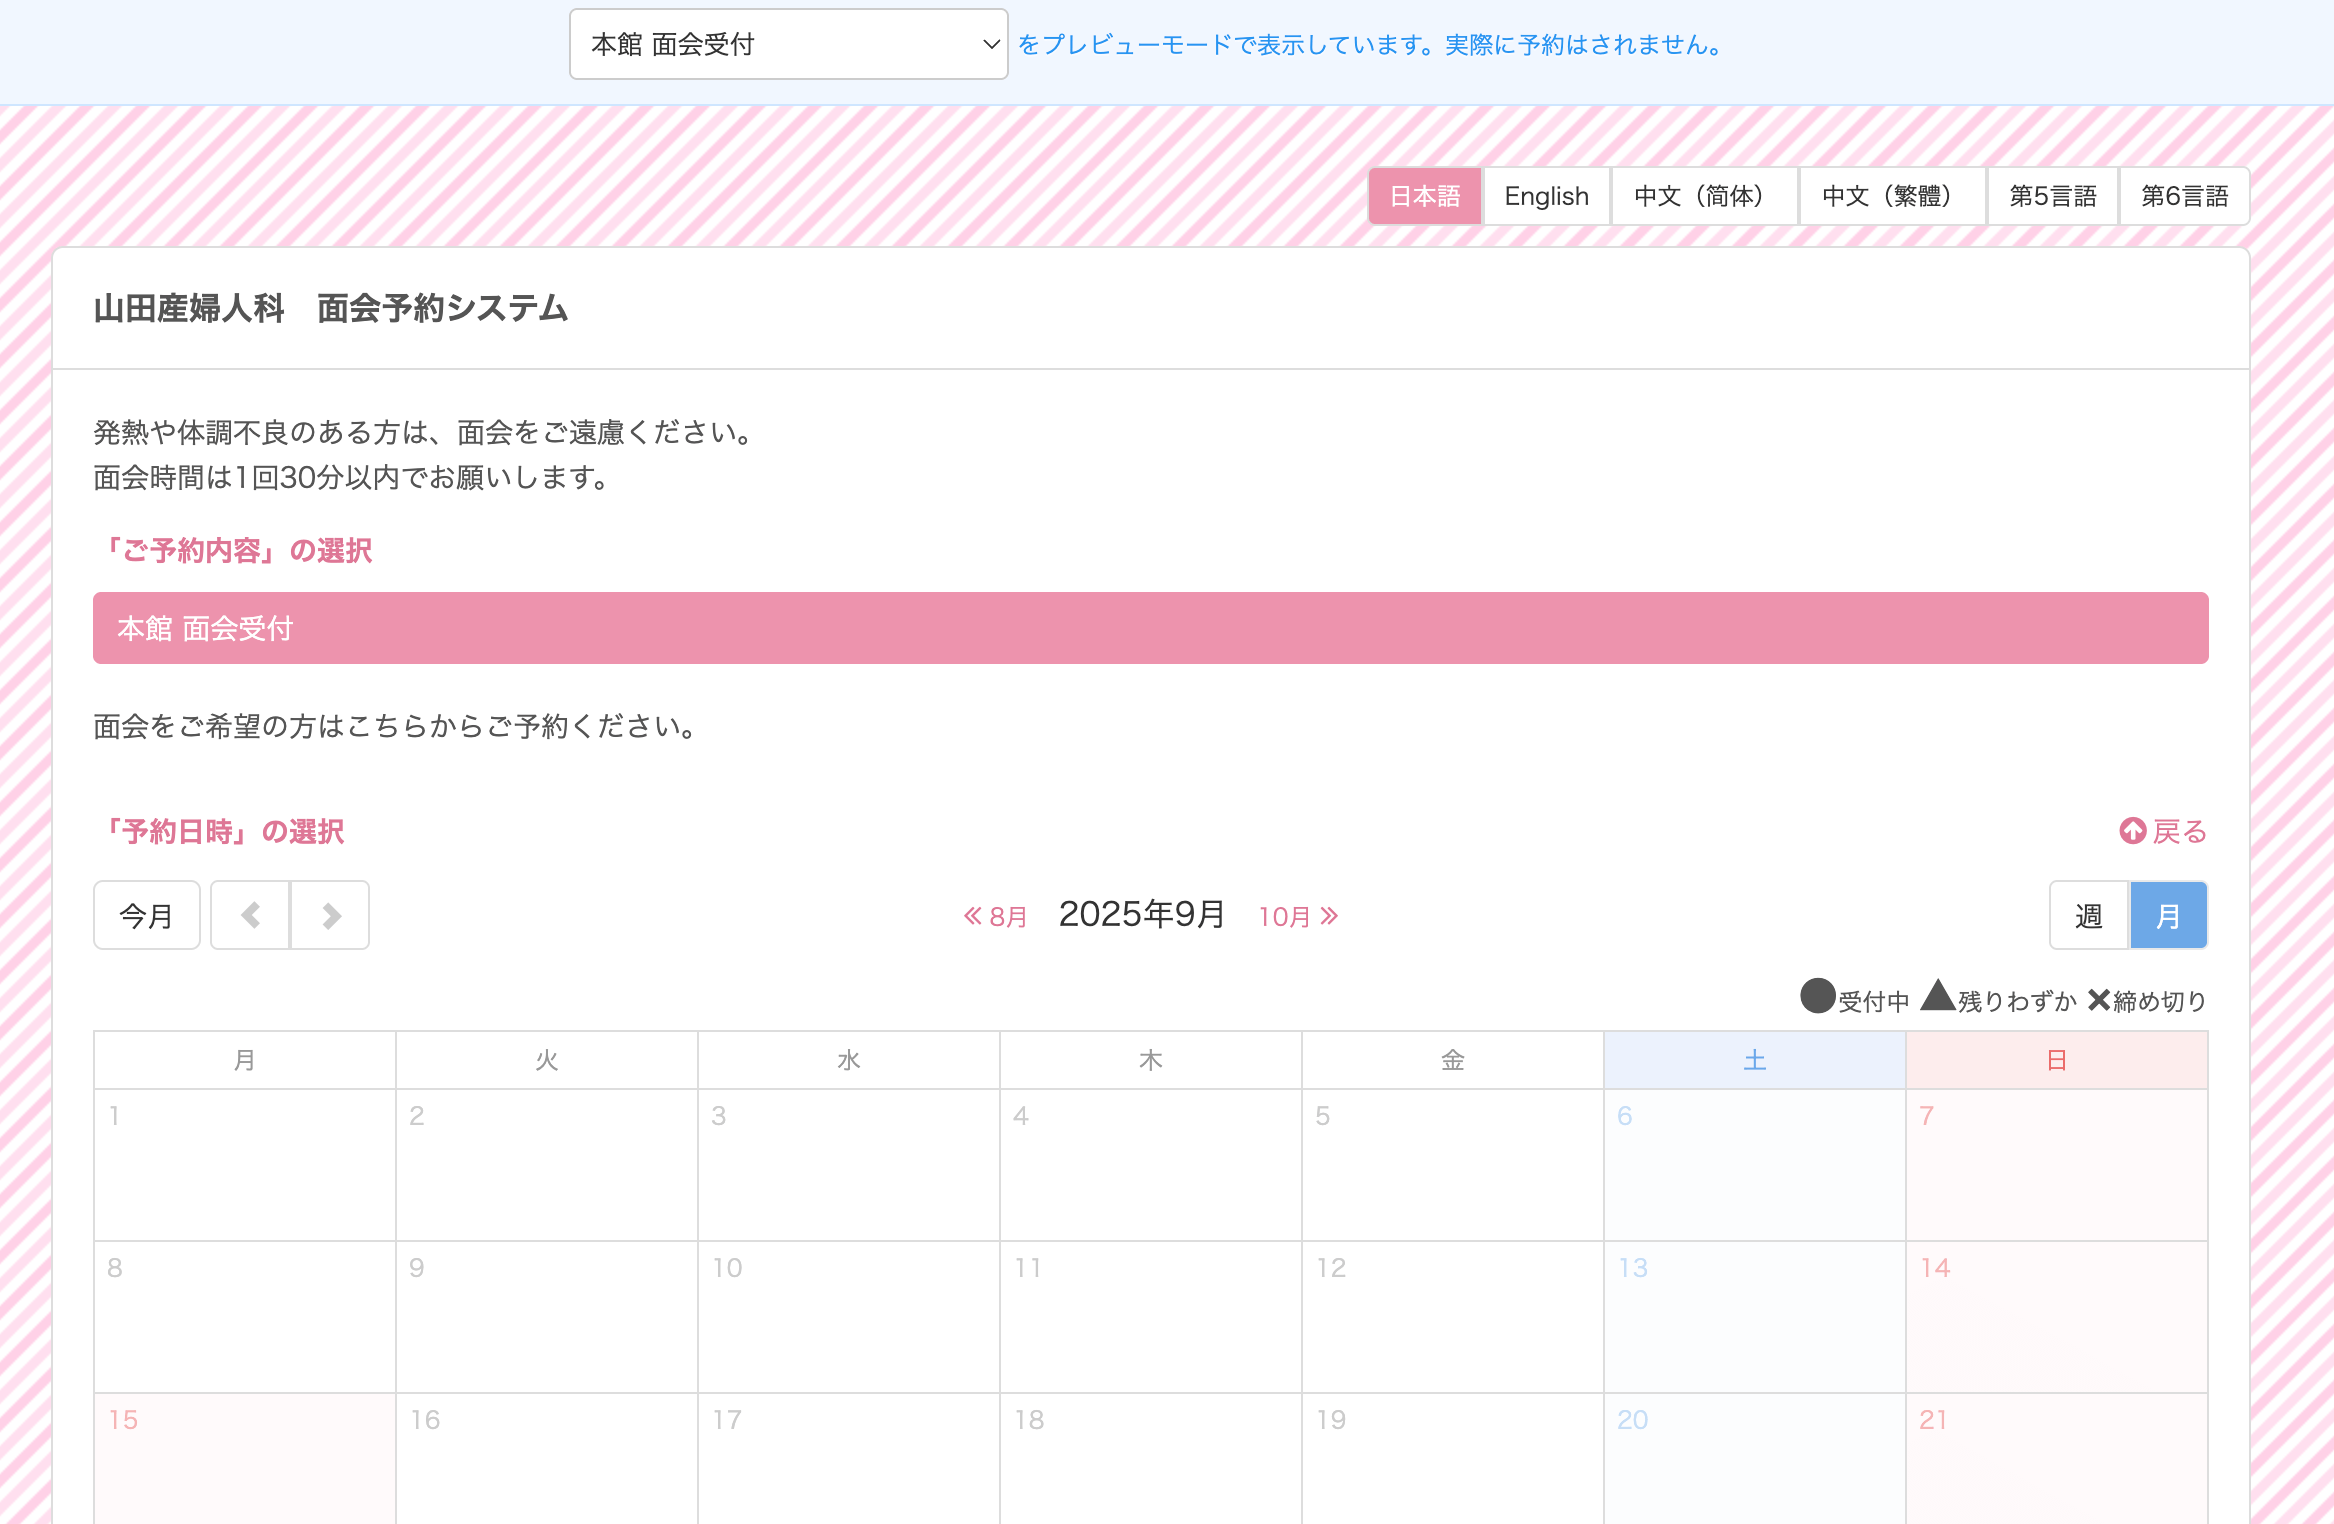The width and height of the screenshot is (2334, 1524).
Task: Open the 本館 面会受付 preview dropdown
Action: (788, 44)
